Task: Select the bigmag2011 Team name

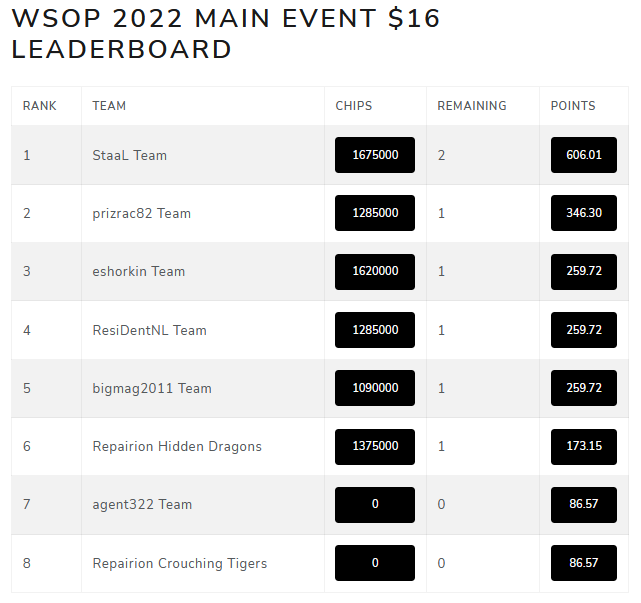Action: point(152,388)
